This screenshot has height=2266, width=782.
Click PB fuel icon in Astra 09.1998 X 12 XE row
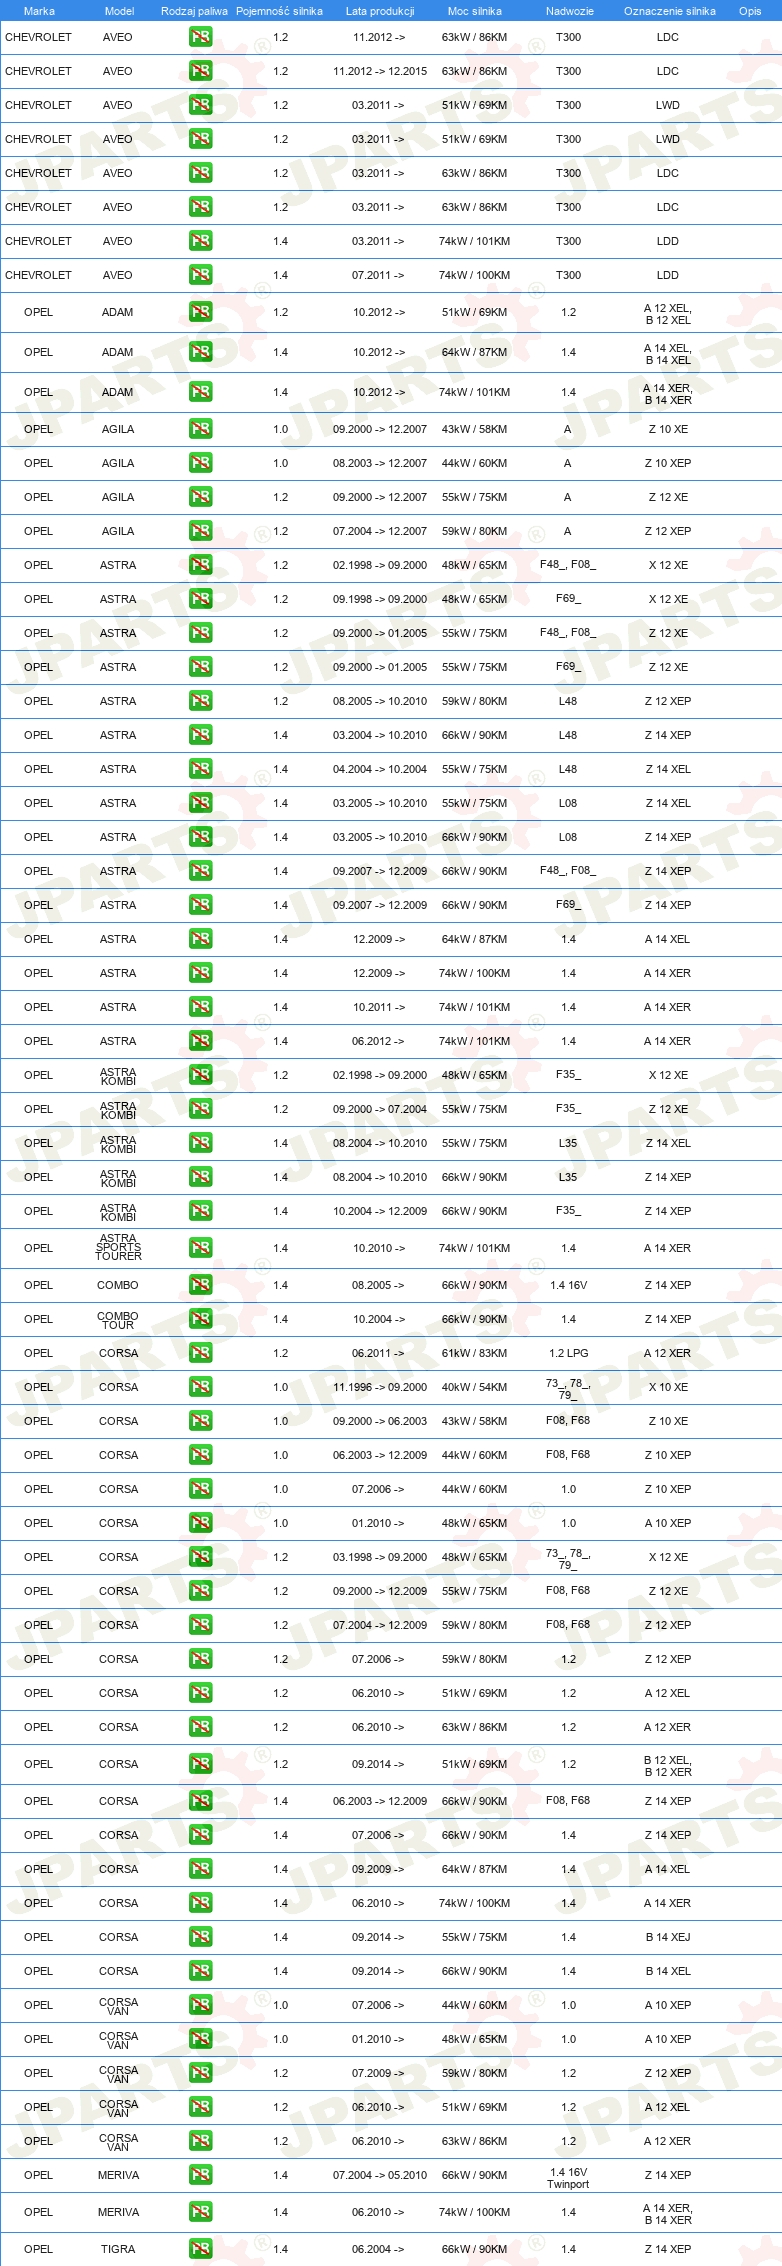coord(200,599)
